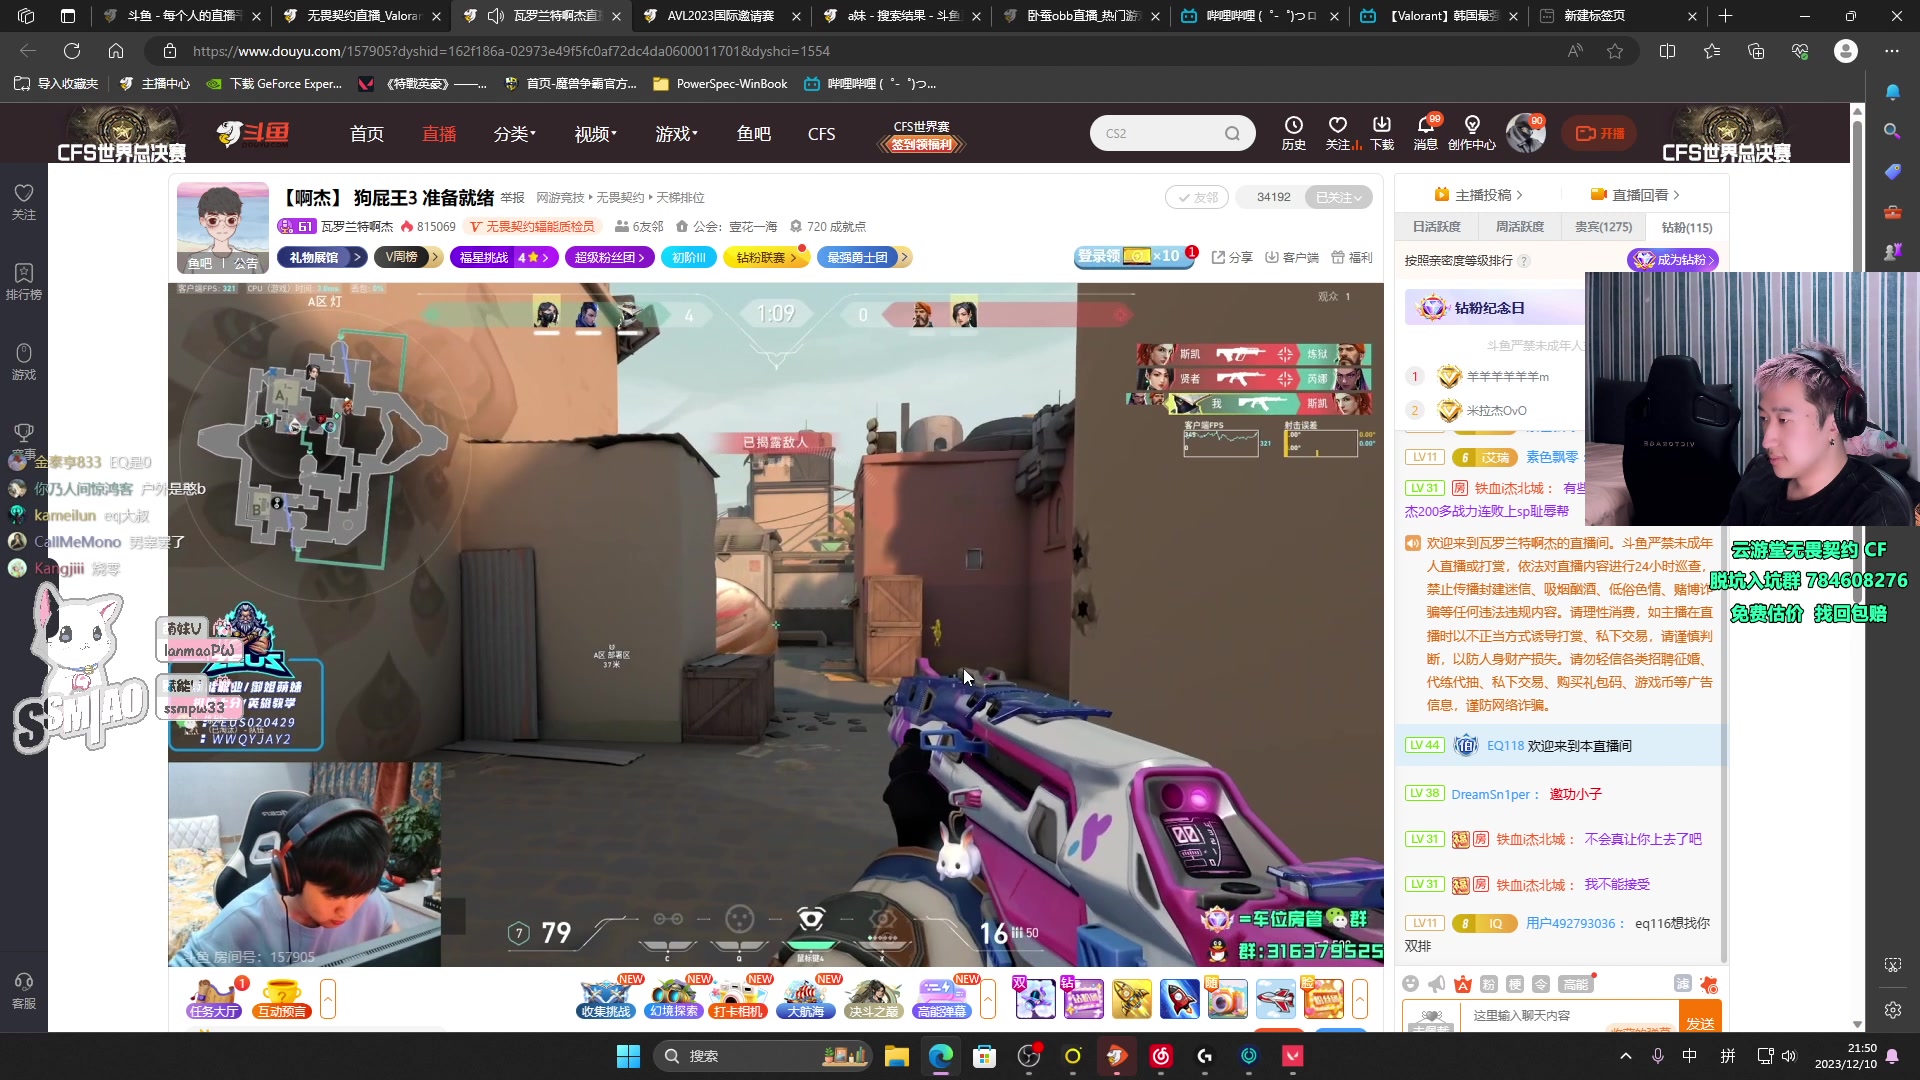Expand 视频 menu dropdown in header
Image resolution: width=1920 pixels, height=1080 pixels.
click(x=596, y=134)
